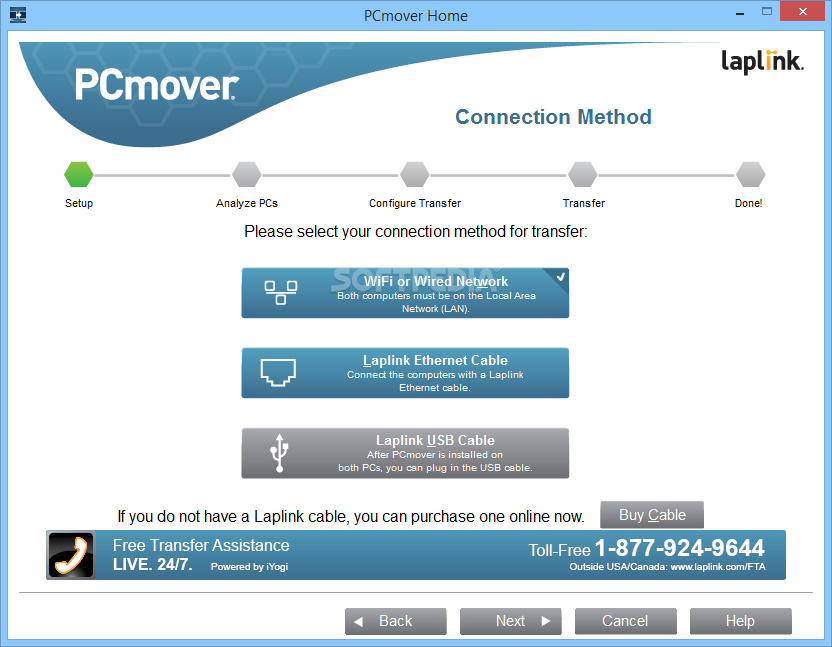The width and height of the screenshot is (832, 647).
Task: Click the 'Configure Transfer' step label
Action: click(415, 203)
